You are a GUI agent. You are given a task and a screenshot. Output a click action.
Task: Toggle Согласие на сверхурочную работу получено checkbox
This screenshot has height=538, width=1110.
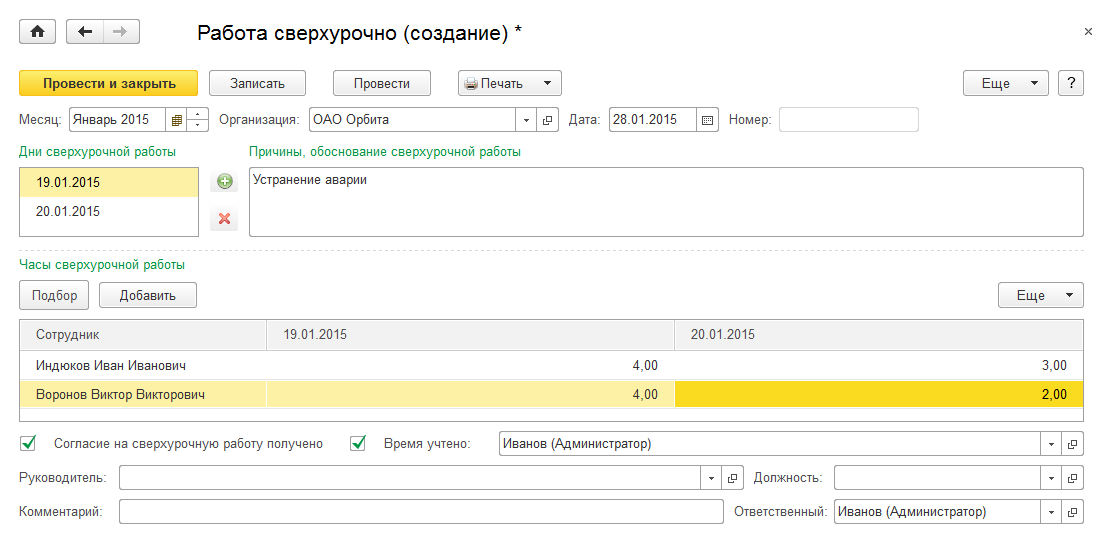[28, 443]
